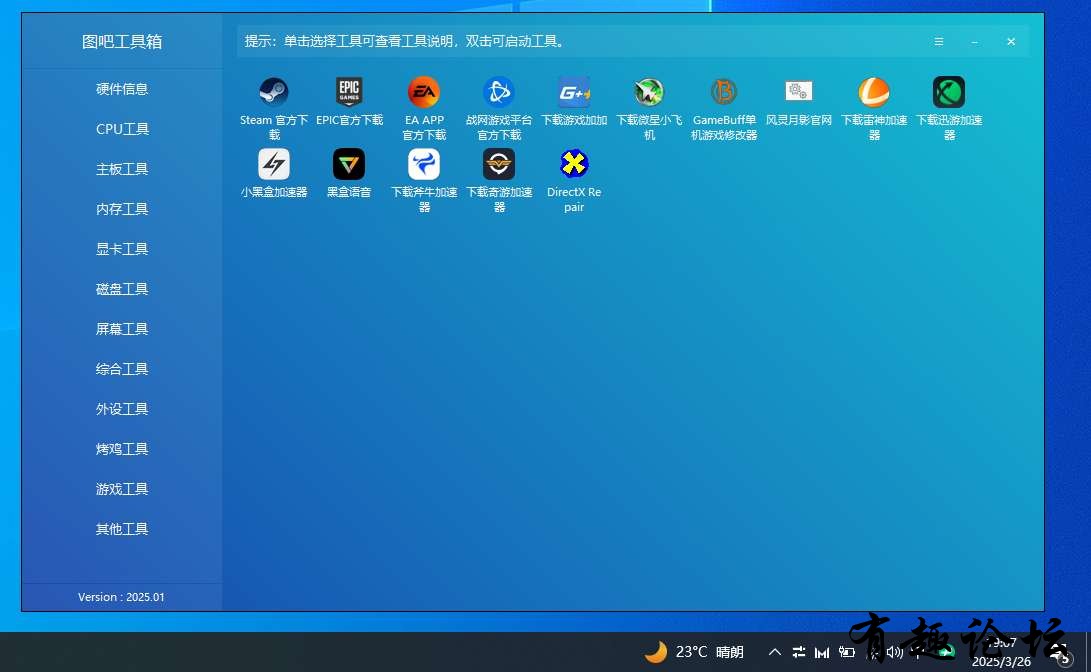Select the 战网游戏平台 Battle.net icon
This screenshot has width=1091, height=672.
click(499, 91)
